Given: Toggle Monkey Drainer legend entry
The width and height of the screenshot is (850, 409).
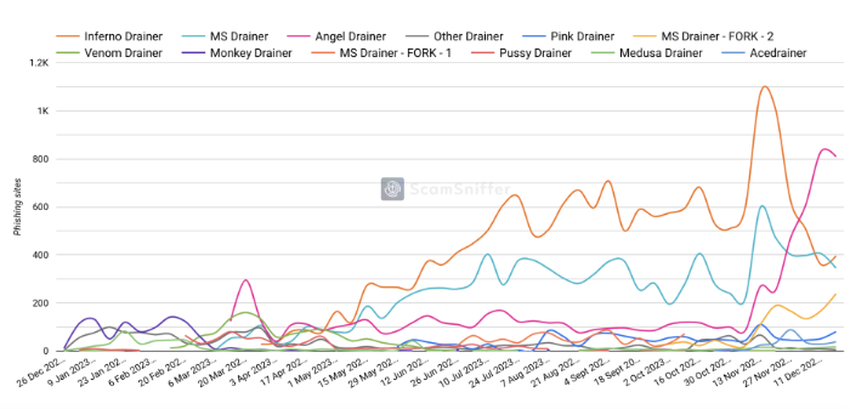Looking at the screenshot, I should click(236, 53).
